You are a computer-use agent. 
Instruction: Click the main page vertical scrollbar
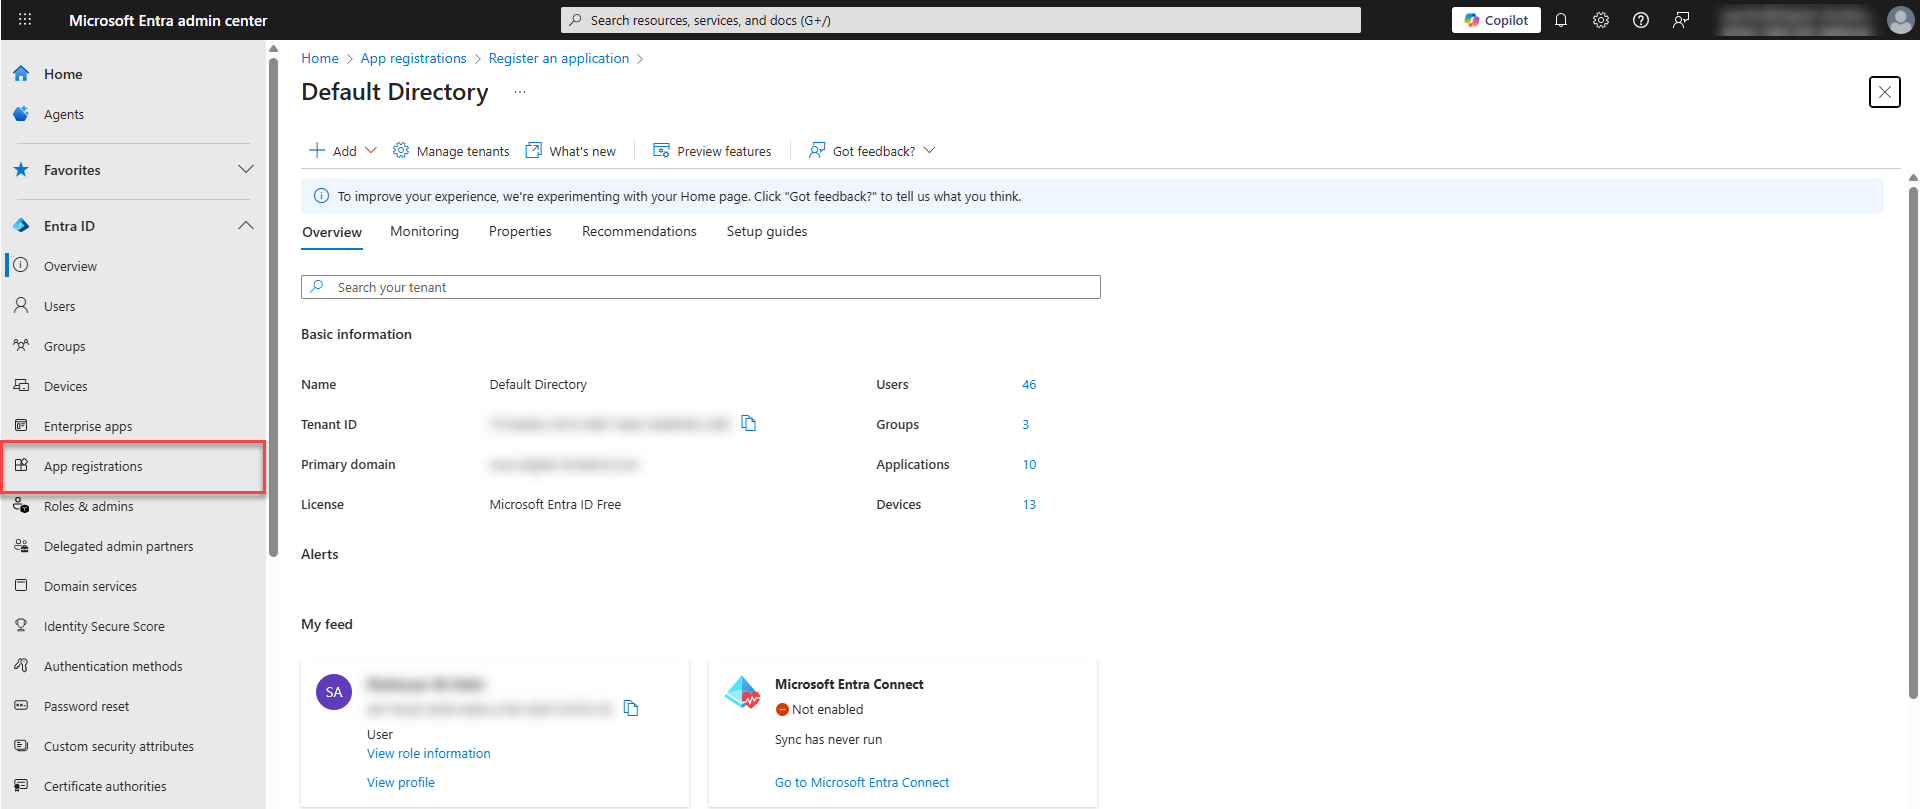click(x=1913, y=443)
